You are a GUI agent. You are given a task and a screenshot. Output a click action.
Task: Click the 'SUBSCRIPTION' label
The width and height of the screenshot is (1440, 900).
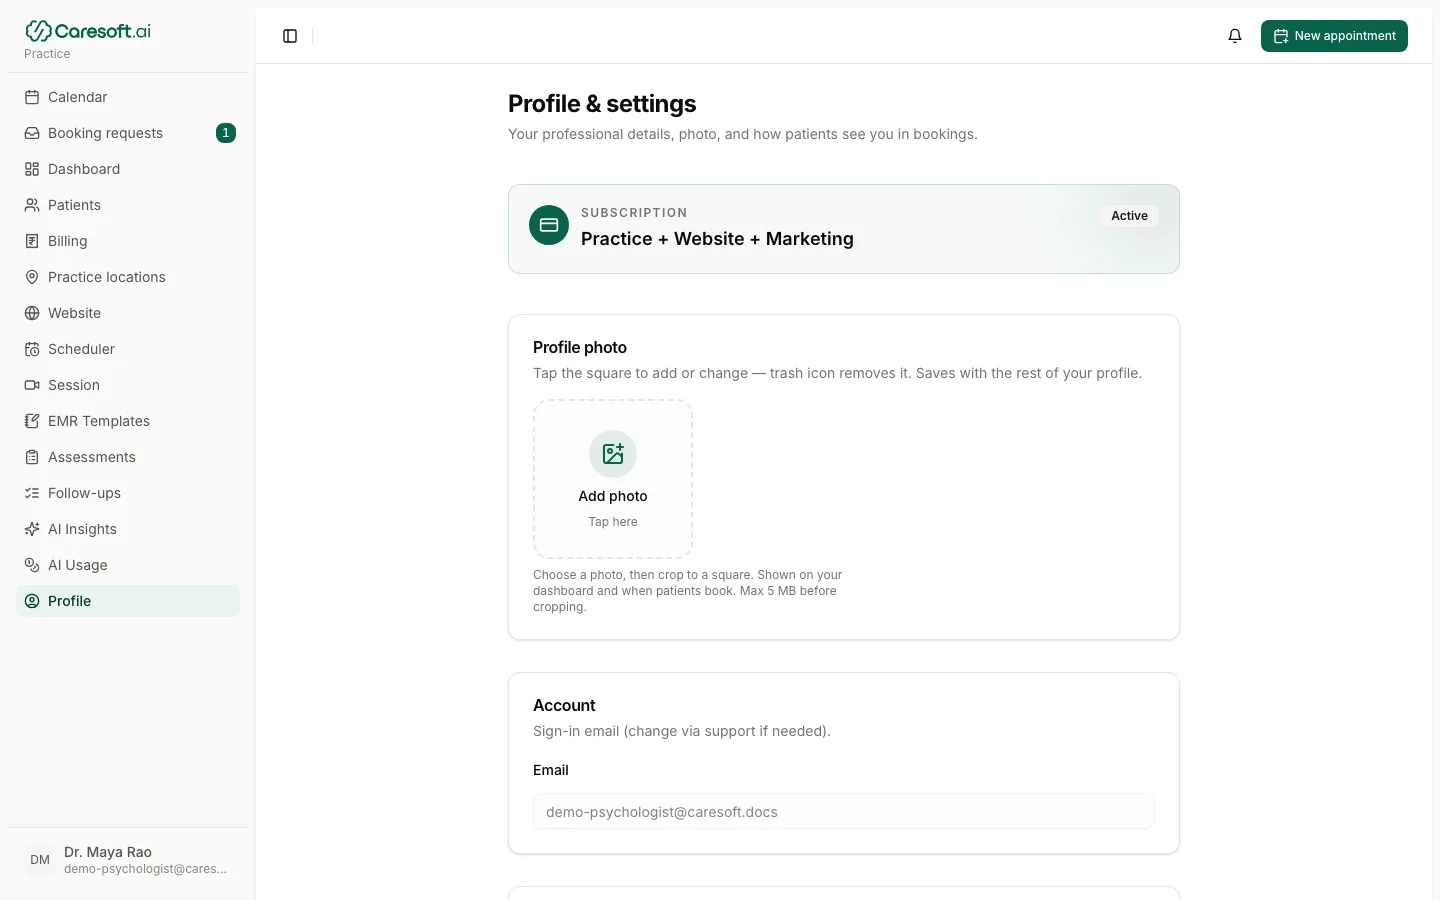point(634,213)
